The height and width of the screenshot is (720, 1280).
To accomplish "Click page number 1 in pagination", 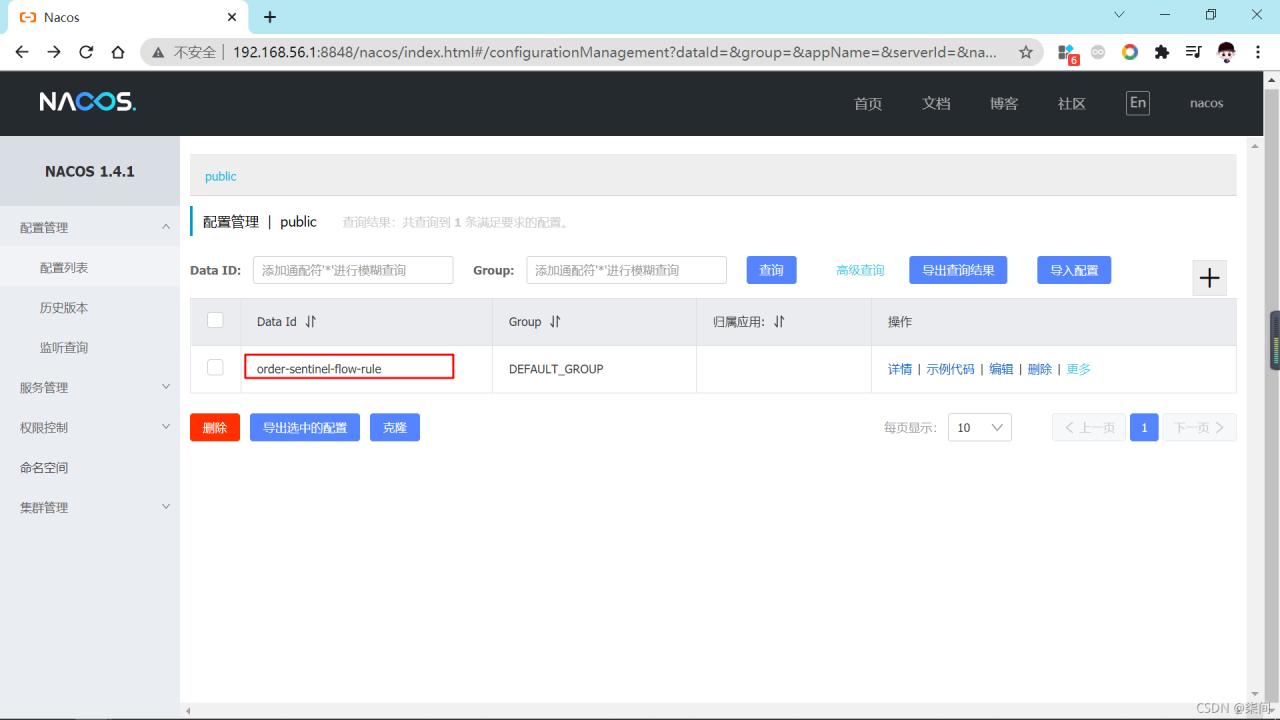I will click(1144, 427).
